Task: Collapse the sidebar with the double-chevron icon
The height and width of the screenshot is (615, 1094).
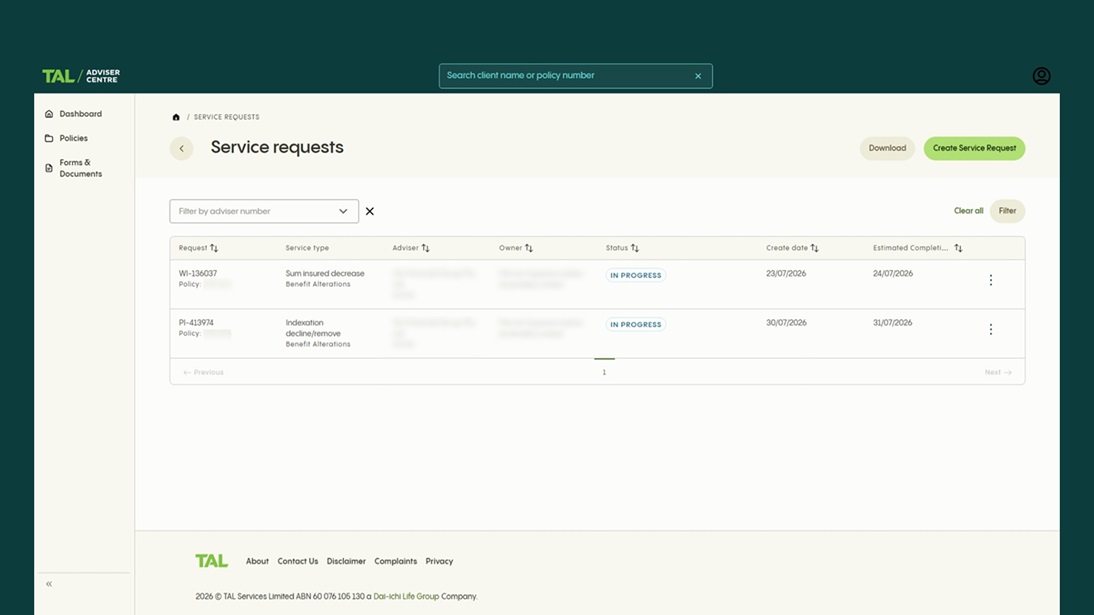Action: (x=49, y=584)
